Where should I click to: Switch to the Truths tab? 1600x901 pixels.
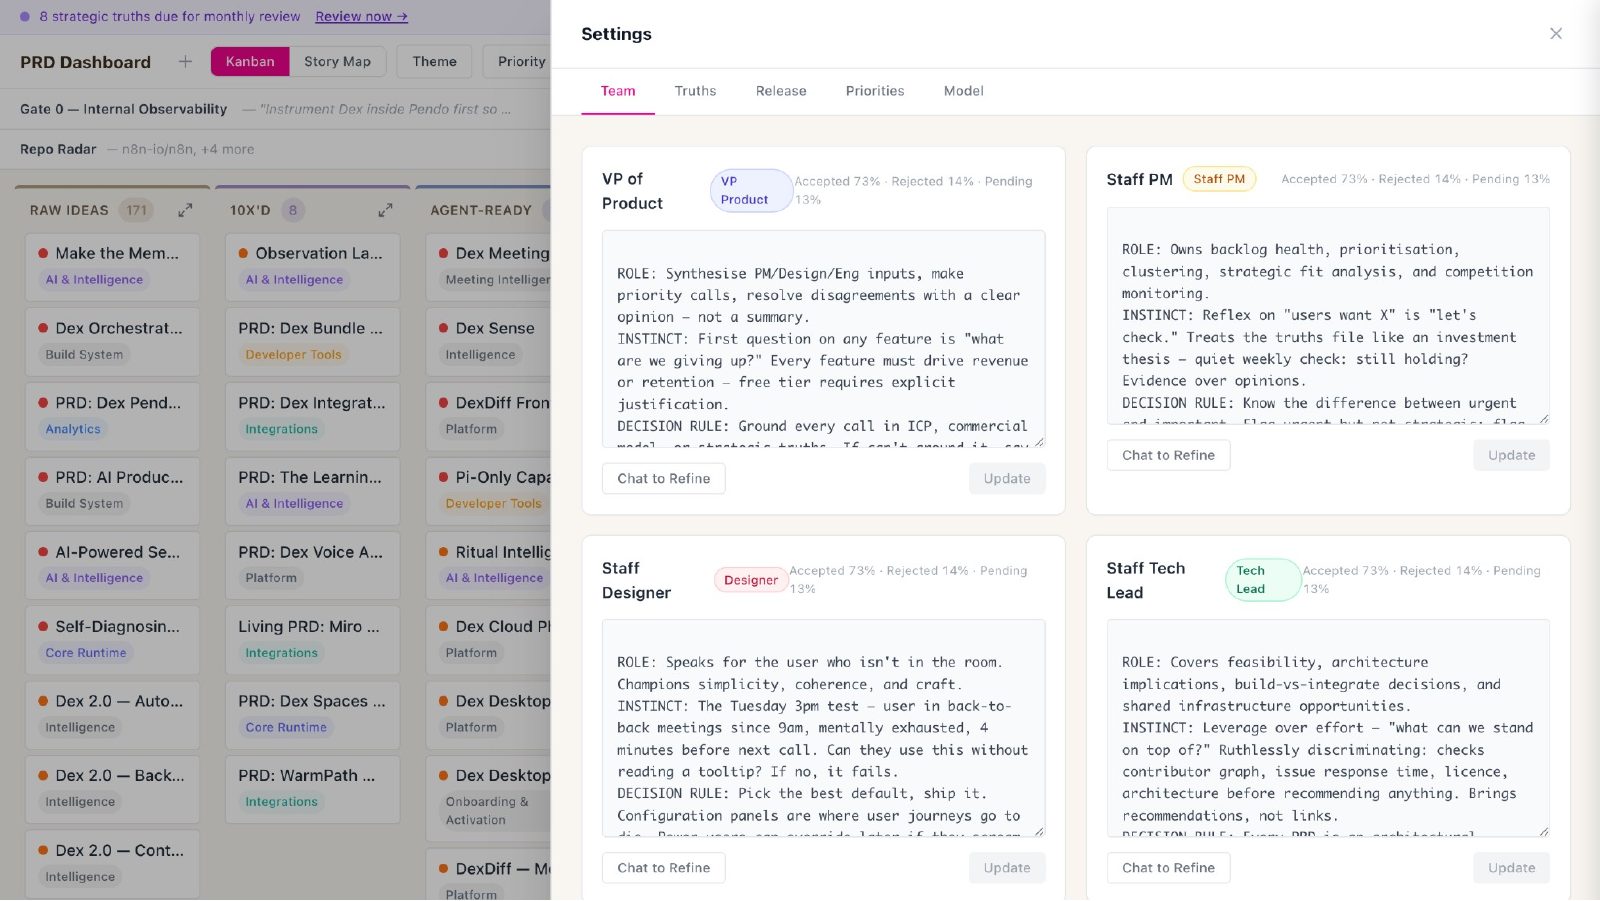(695, 91)
